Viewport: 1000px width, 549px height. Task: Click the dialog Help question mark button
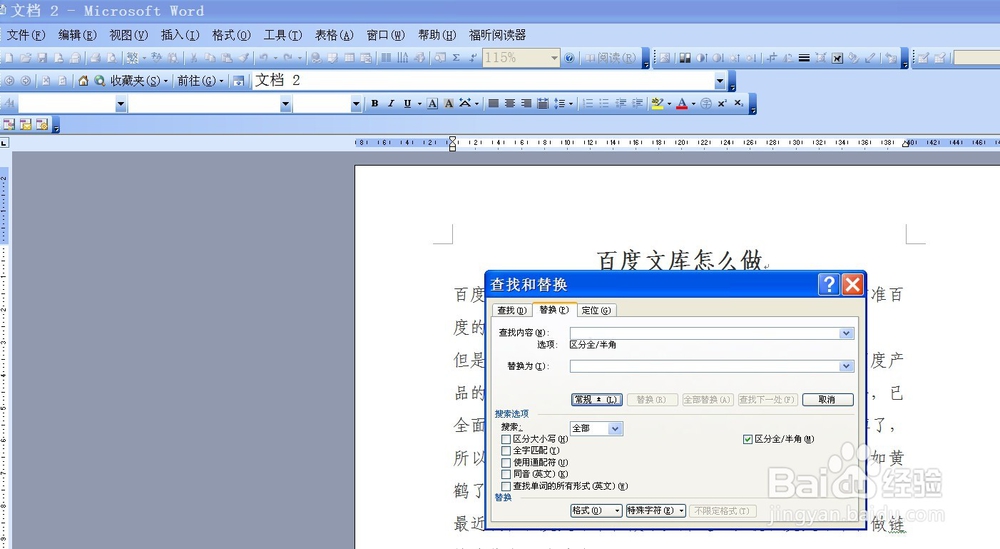point(828,284)
